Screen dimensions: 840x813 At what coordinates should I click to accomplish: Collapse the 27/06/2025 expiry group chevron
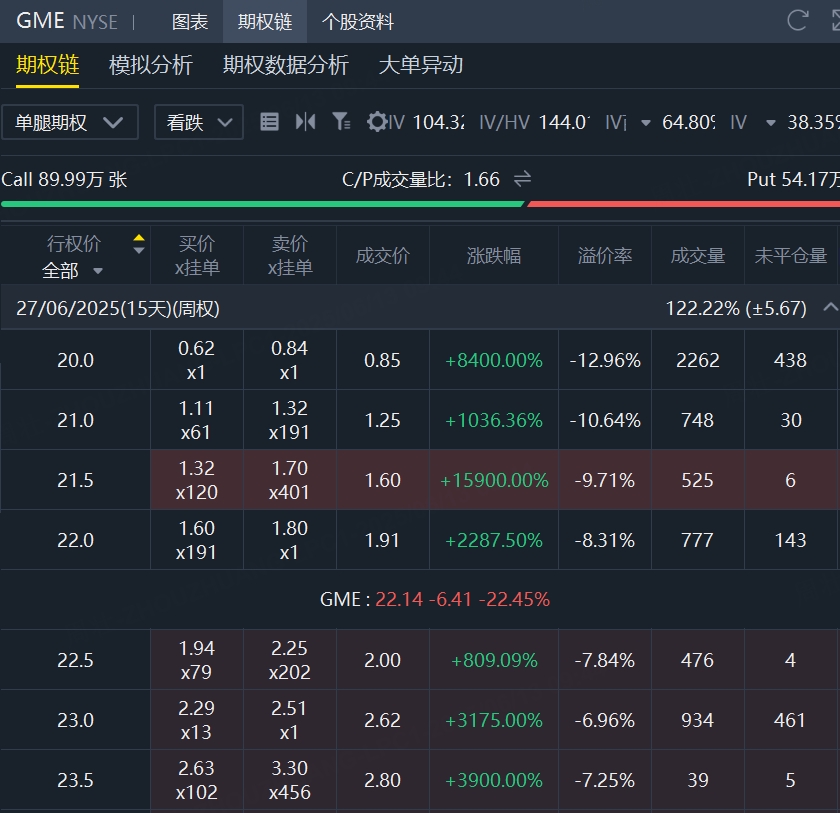tap(830, 307)
